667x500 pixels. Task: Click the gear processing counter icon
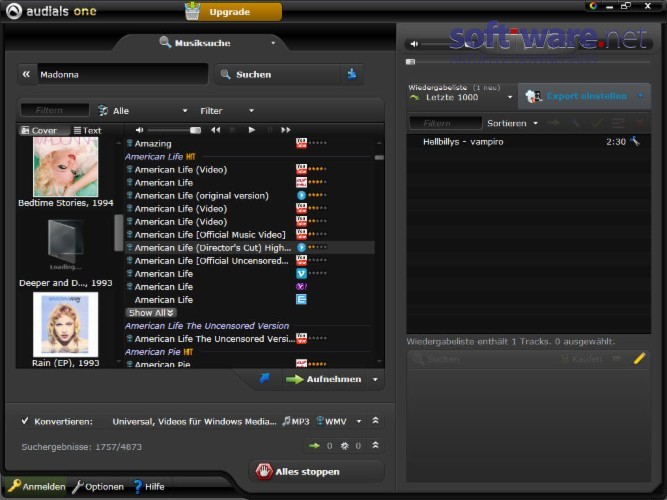(x=344, y=446)
